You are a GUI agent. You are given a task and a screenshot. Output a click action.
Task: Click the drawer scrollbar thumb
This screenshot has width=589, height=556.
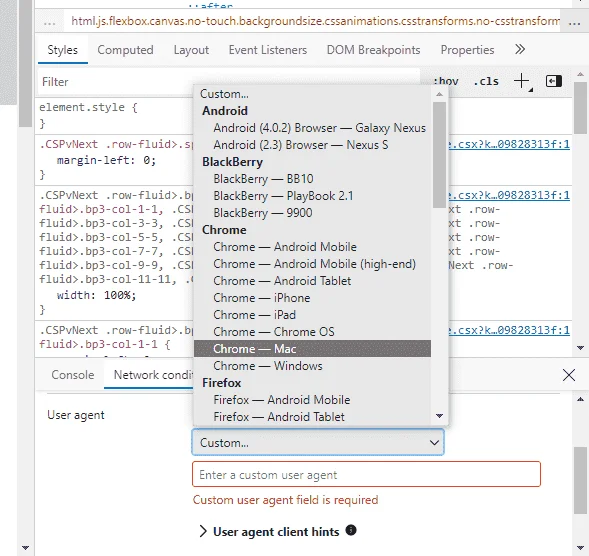tap(580, 480)
